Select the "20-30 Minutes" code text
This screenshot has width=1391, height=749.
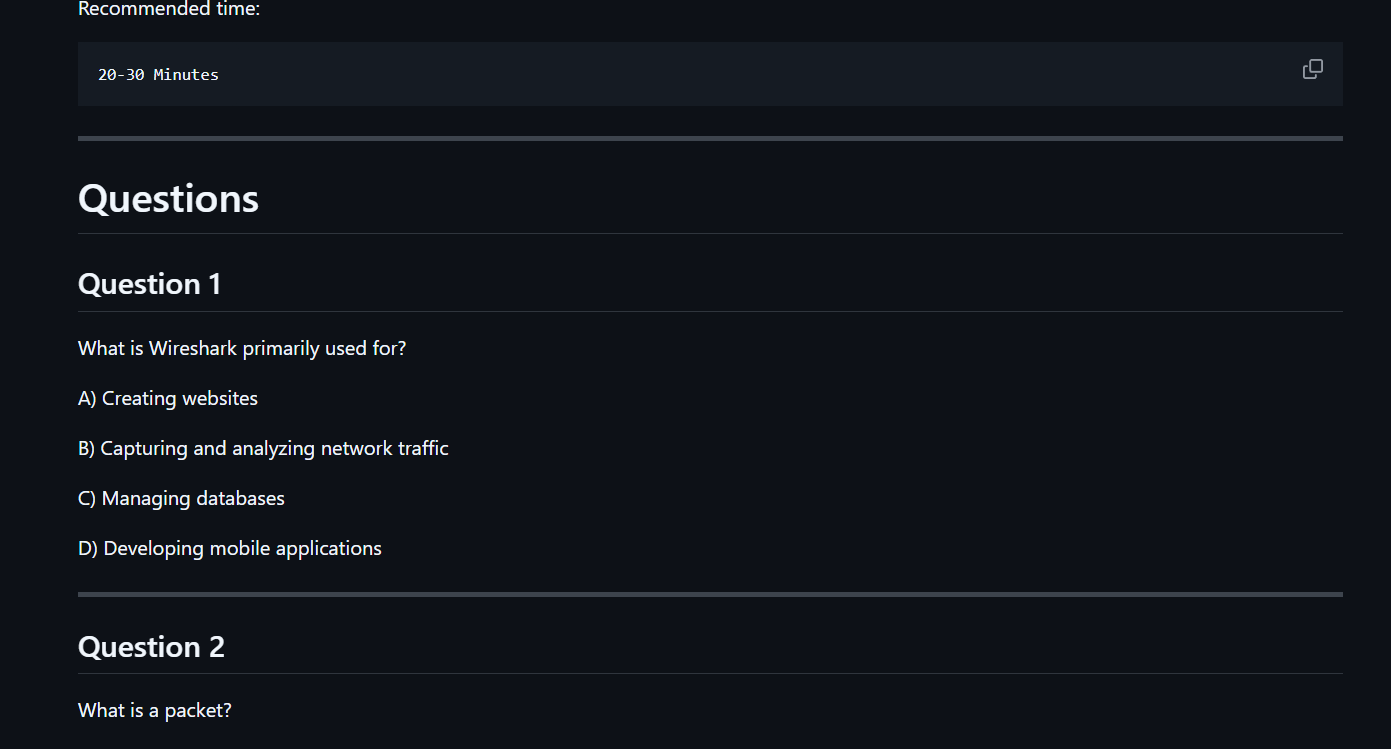158,75
